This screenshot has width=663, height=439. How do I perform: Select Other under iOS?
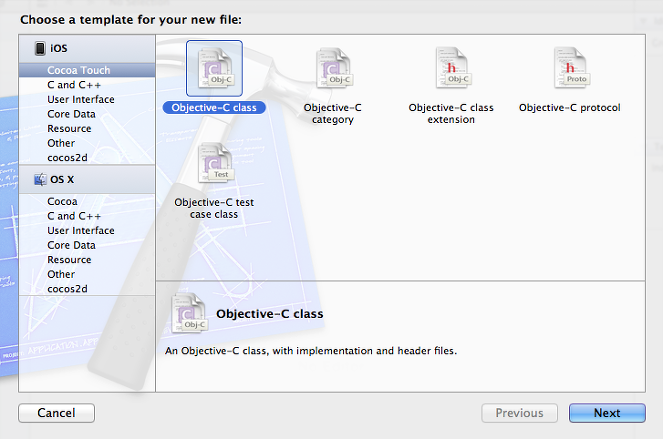coord(87,143)
